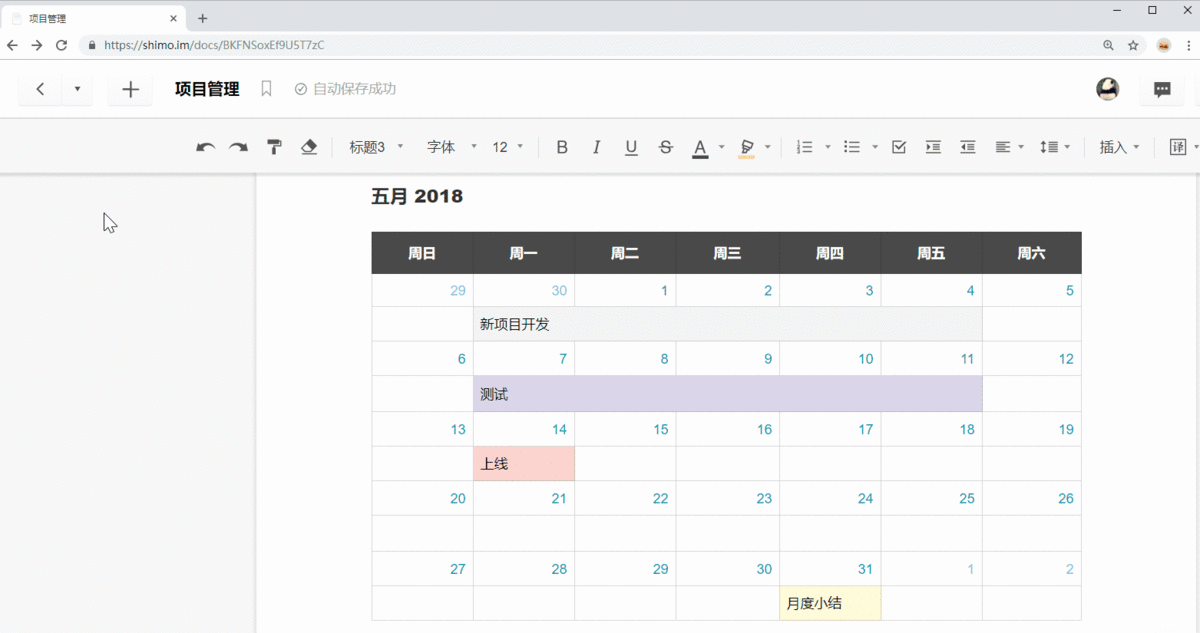
Task: Insert a checkbox task list
Action: (x=899, y=147)
